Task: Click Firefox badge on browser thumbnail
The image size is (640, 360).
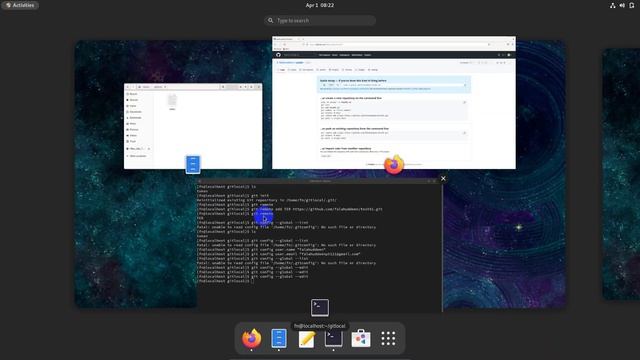Action: click(394, 164)
